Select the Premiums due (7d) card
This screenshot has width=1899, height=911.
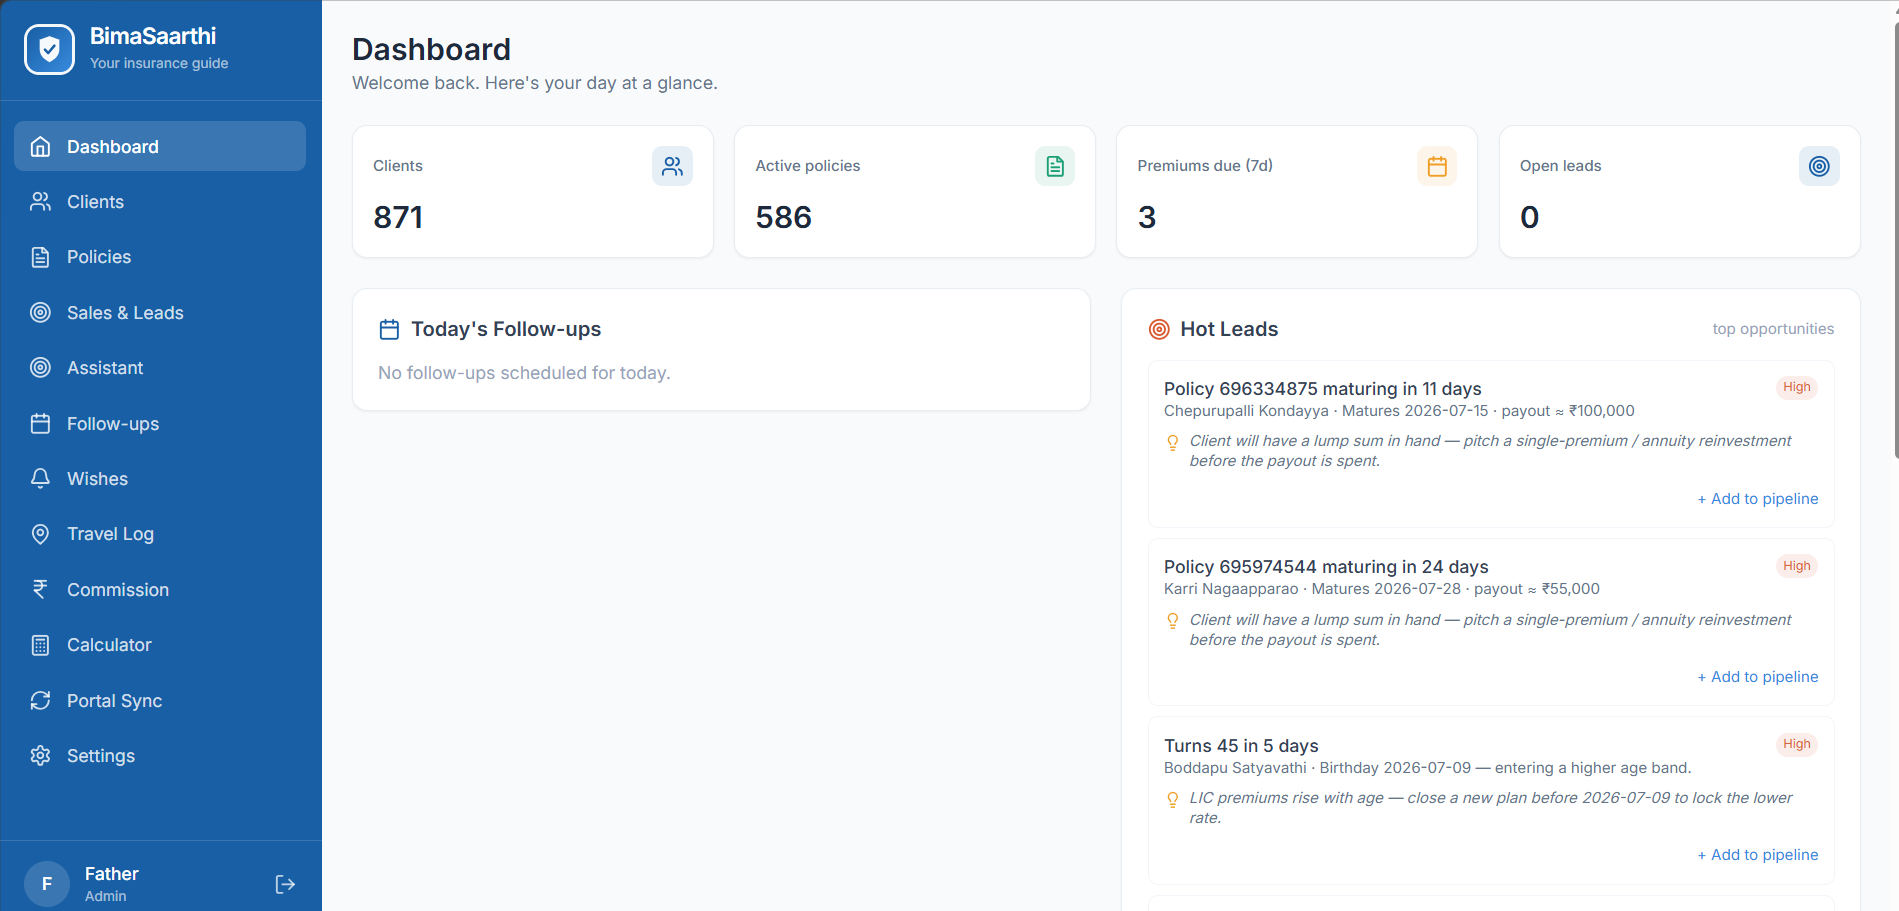(1297, 191)
